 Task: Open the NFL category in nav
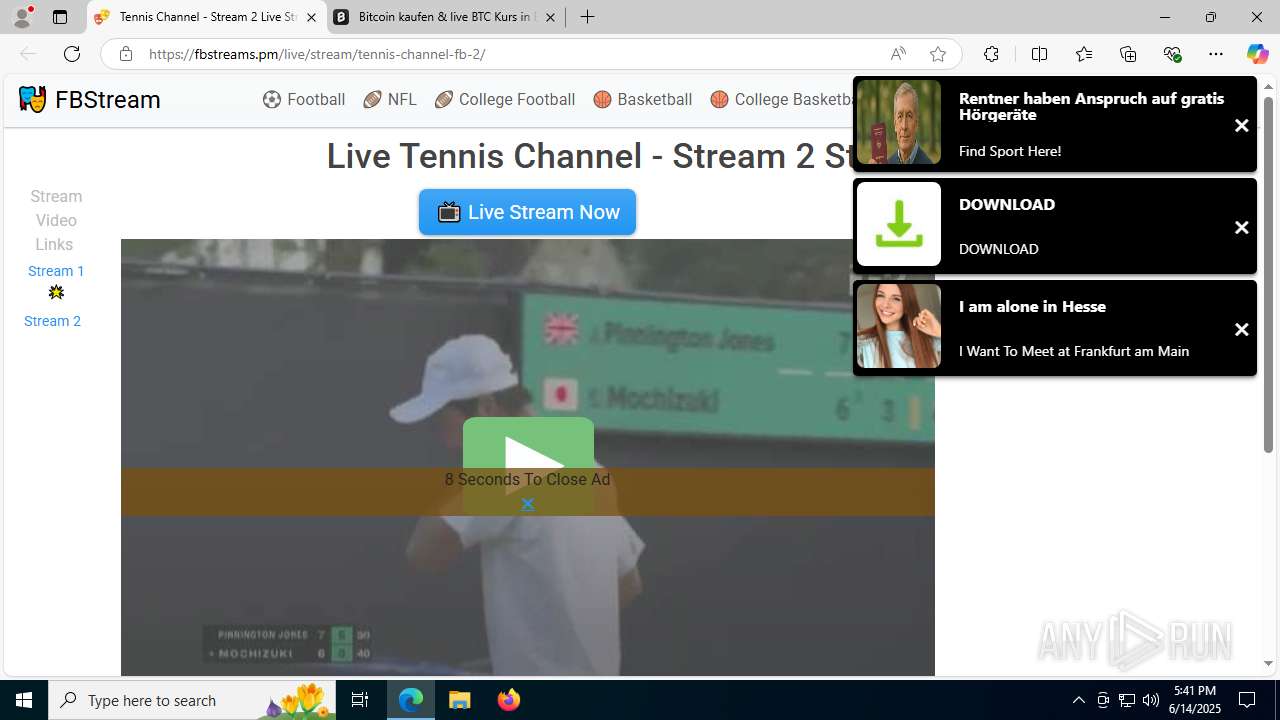coord(390,100)
